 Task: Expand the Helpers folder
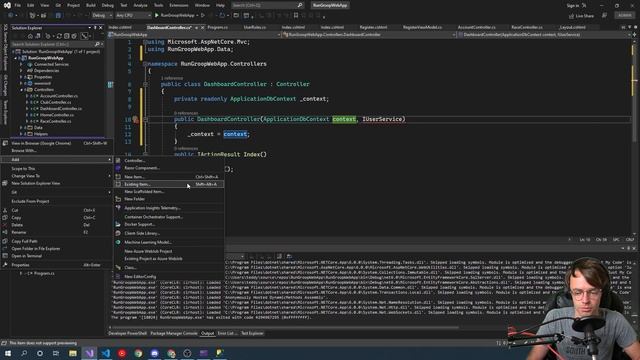21,134
